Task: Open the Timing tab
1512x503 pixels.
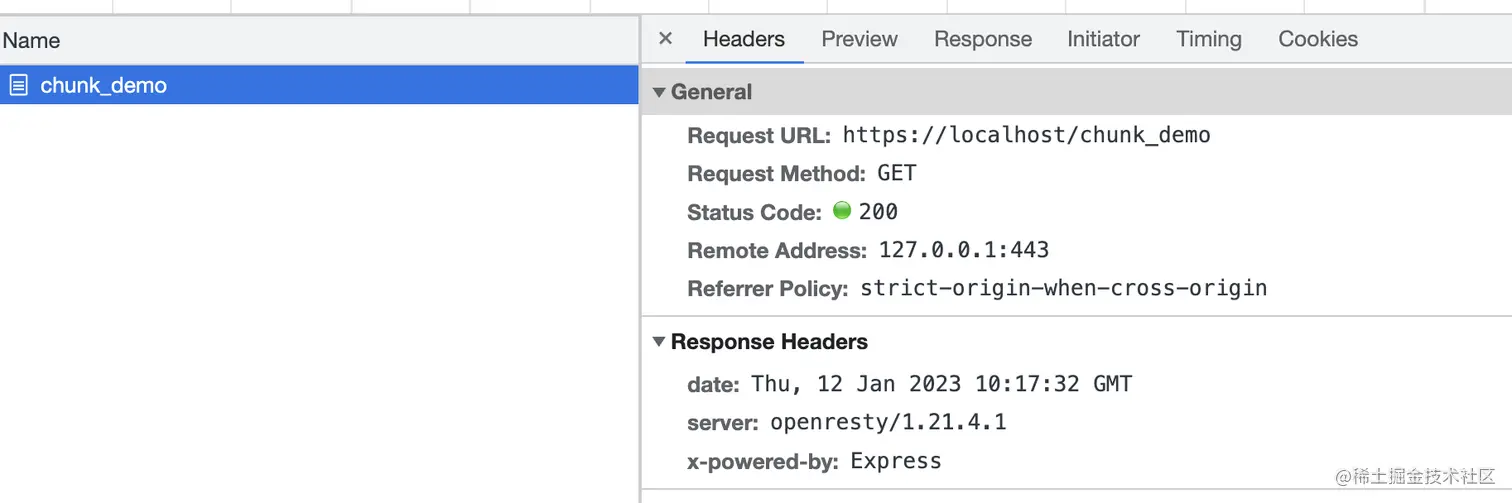Action: (1208, 39)
